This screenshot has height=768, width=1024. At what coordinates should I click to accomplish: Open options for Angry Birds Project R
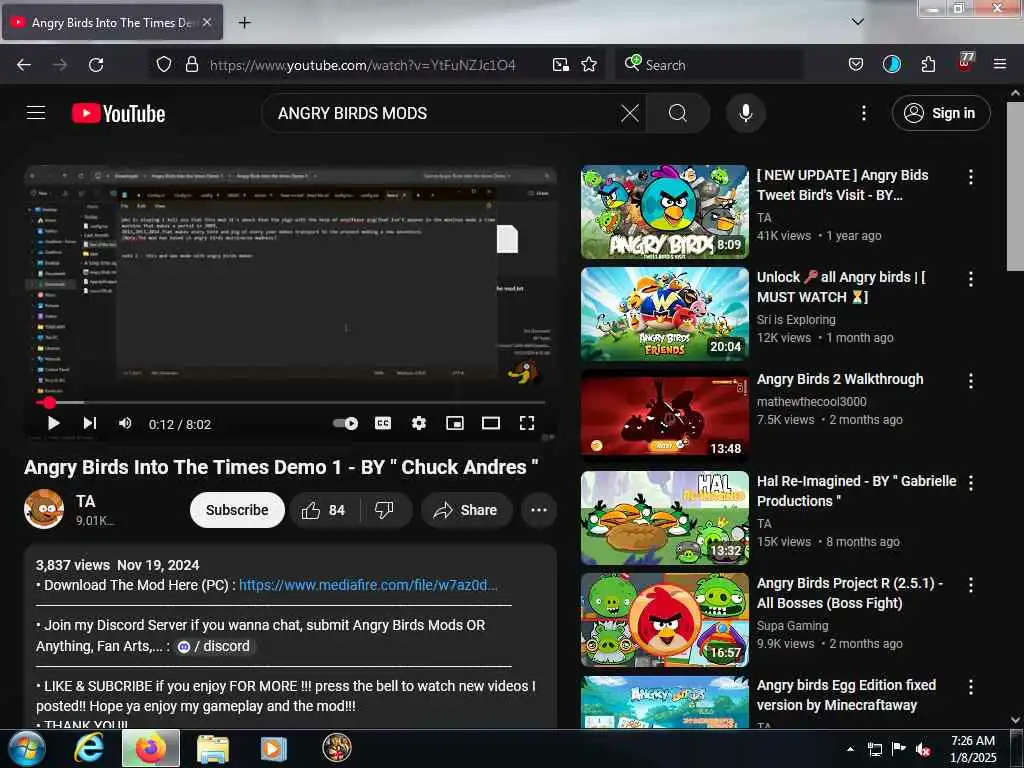coord(970,584)
